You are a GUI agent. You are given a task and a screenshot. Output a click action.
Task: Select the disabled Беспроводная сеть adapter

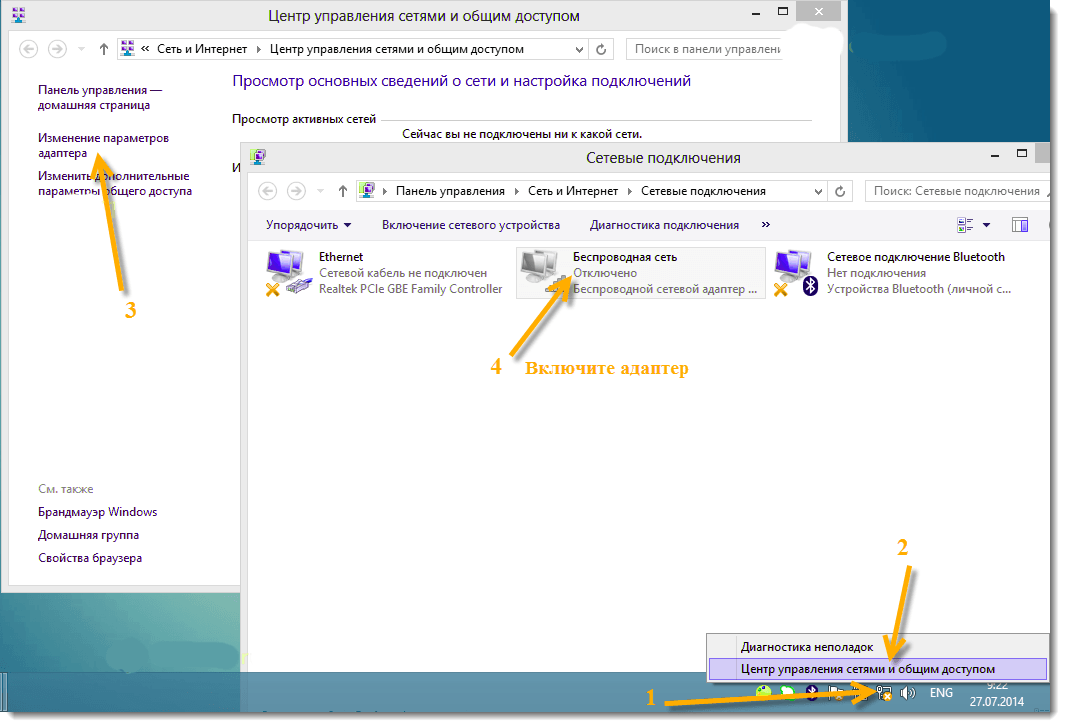point(640,273)
